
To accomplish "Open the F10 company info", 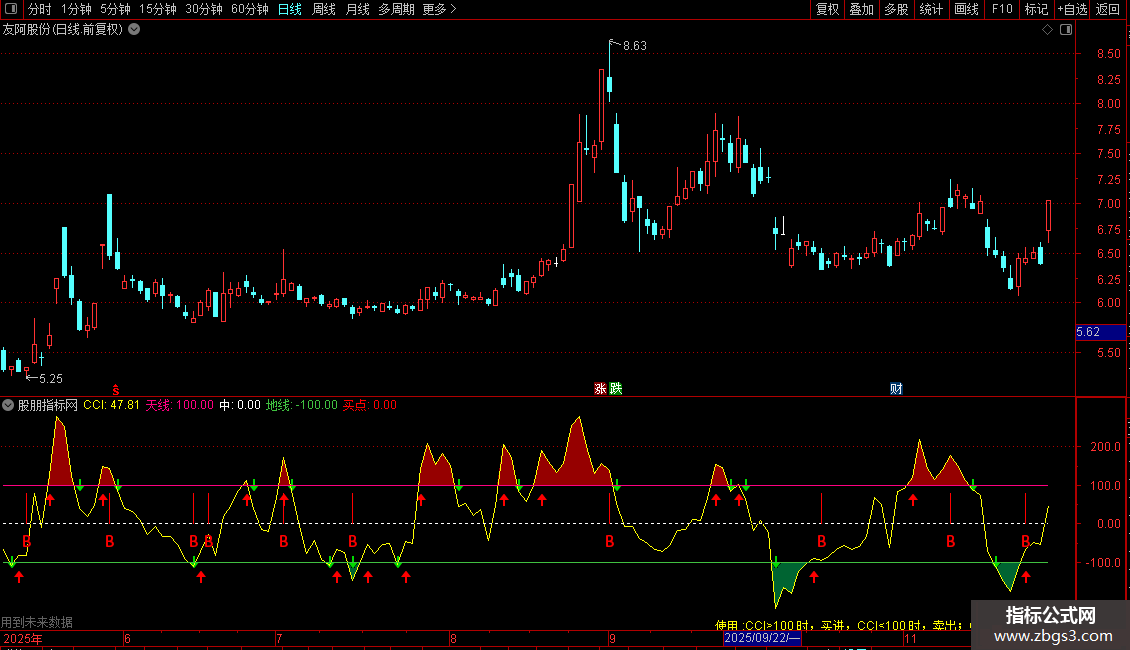I will pyautogui.click(x=1002, y=9).
